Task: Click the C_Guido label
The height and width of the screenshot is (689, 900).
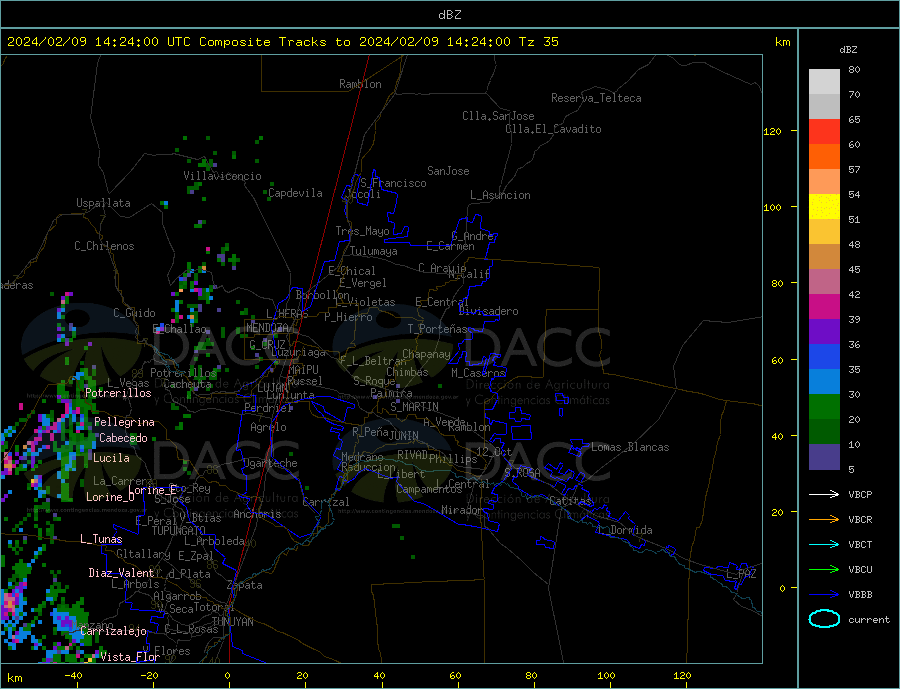Action: 134,313
